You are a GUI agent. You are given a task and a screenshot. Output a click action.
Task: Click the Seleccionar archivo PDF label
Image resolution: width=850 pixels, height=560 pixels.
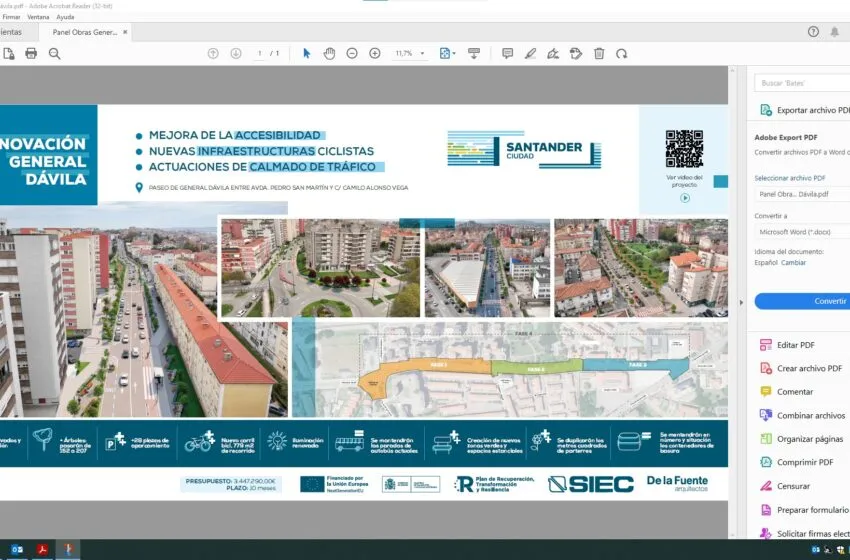tap(790, 178)
